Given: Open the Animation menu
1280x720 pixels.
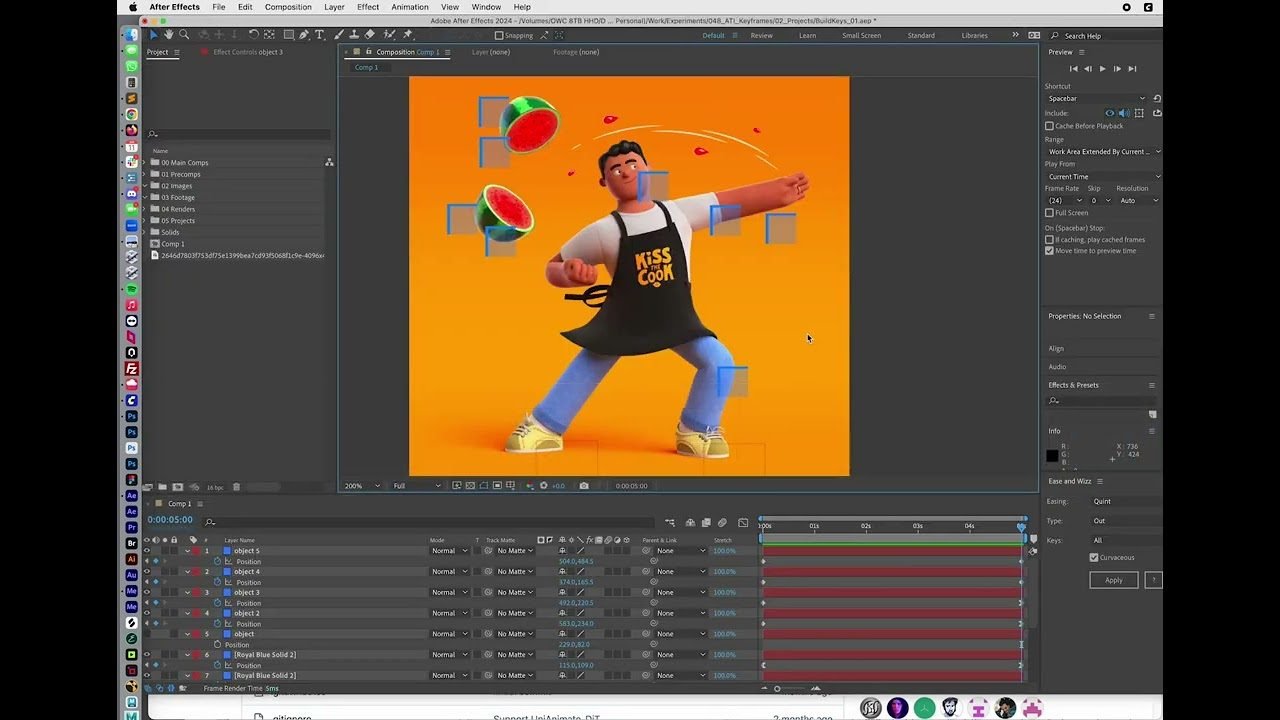Looking at the screenshot, I should click(x=410, y=7).
